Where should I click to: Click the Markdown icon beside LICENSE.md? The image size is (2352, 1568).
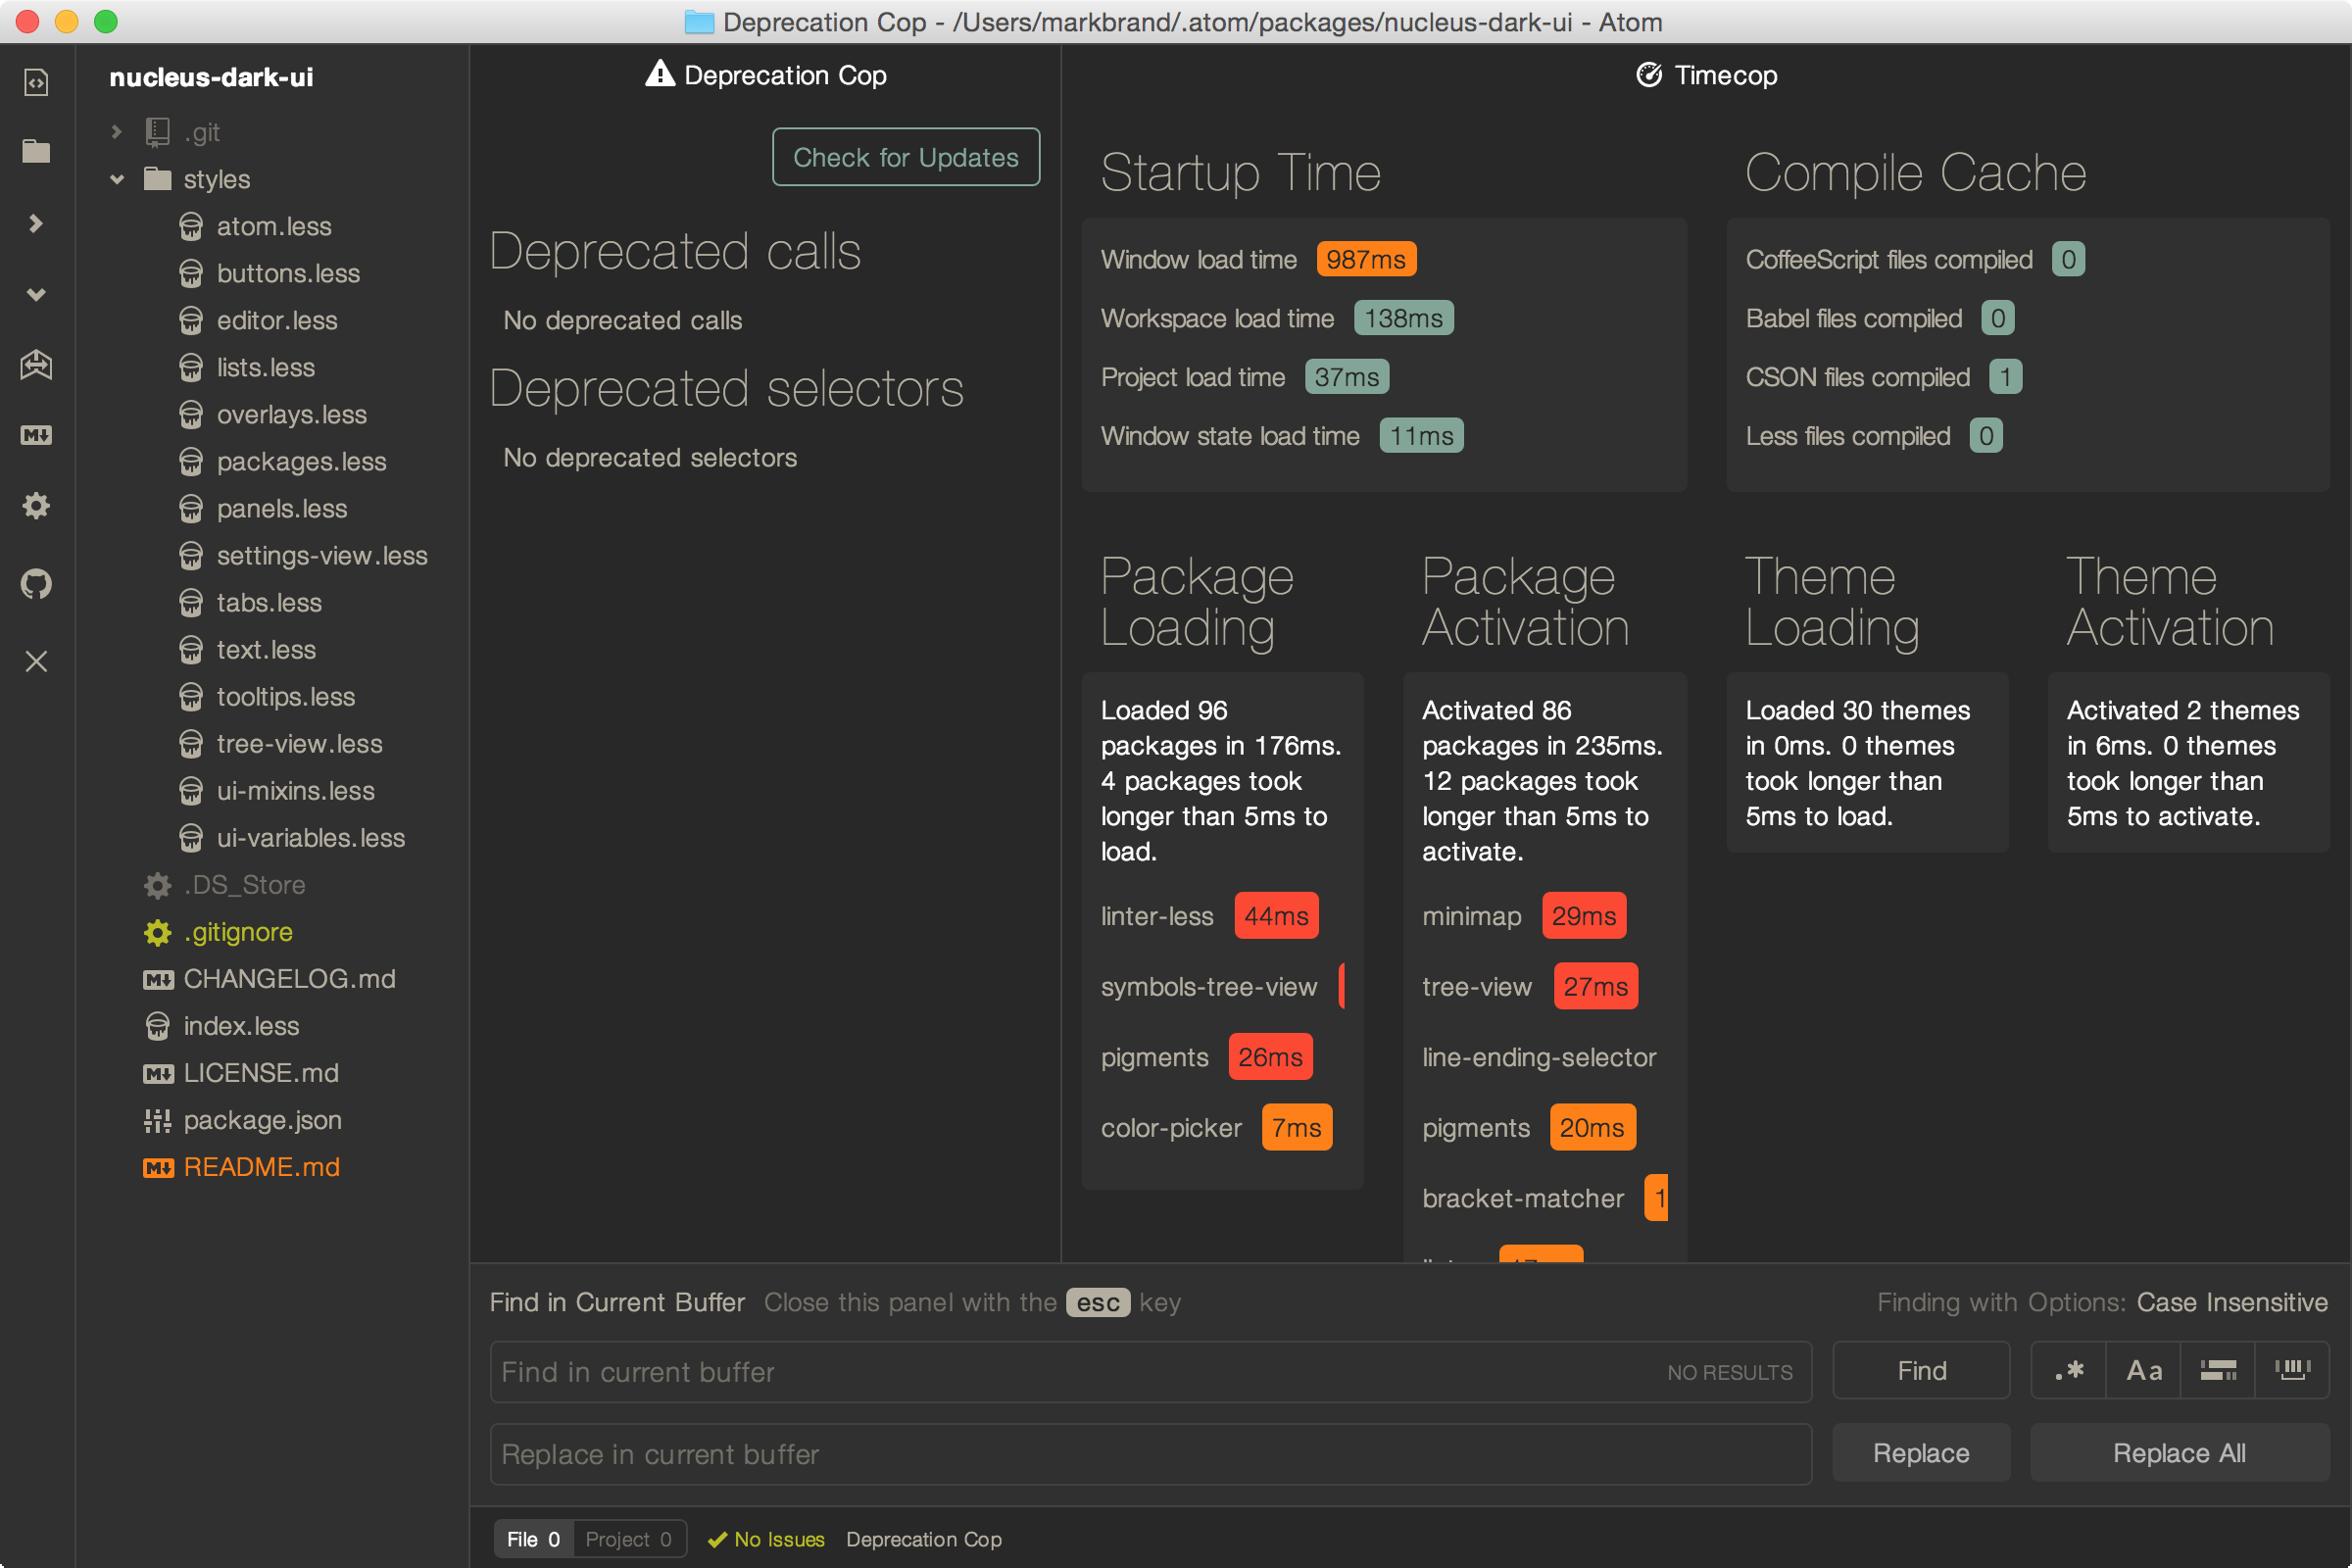(158, 1074)
